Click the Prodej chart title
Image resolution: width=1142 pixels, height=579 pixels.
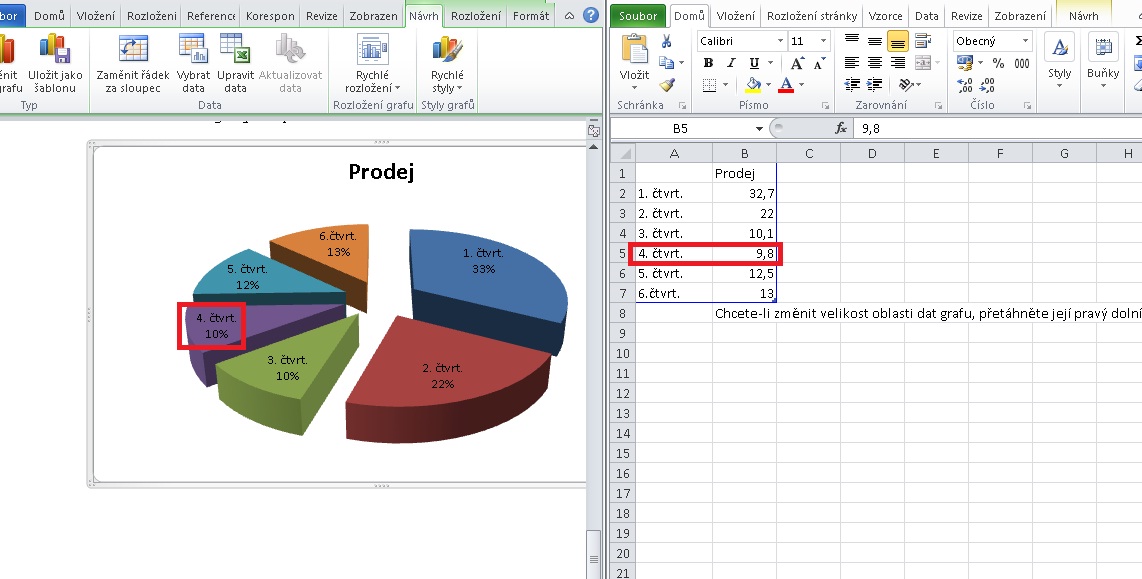click(x=381, y=172)
